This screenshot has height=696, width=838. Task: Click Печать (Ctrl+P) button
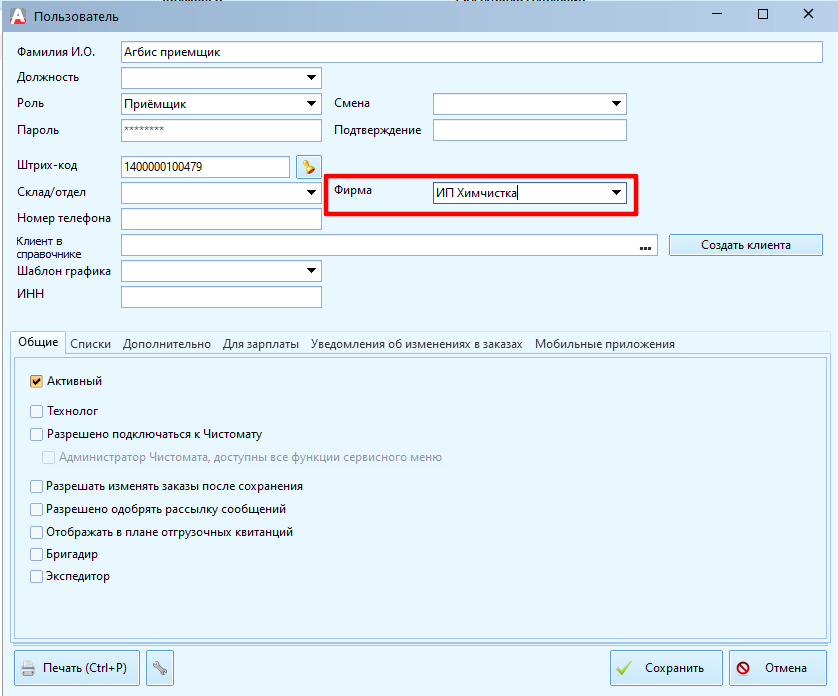tap(76, 668)
